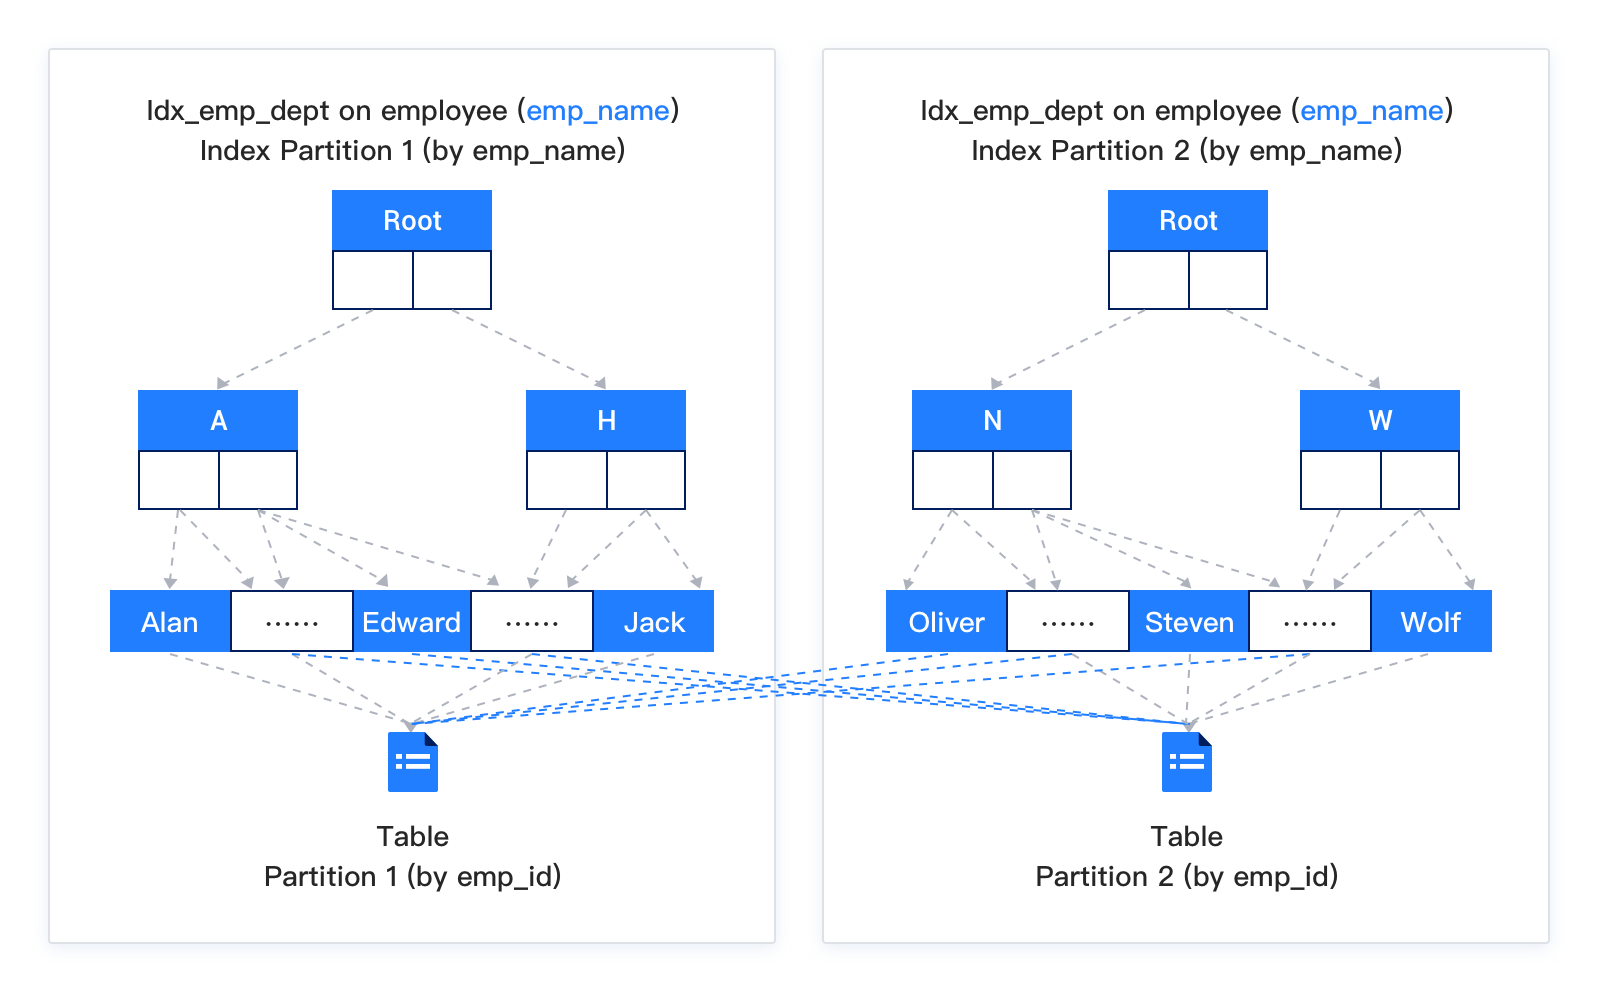Click the ellipsis box between Alan and Edward
This screenshot has height=992, width=1600.
pos(292,622)
